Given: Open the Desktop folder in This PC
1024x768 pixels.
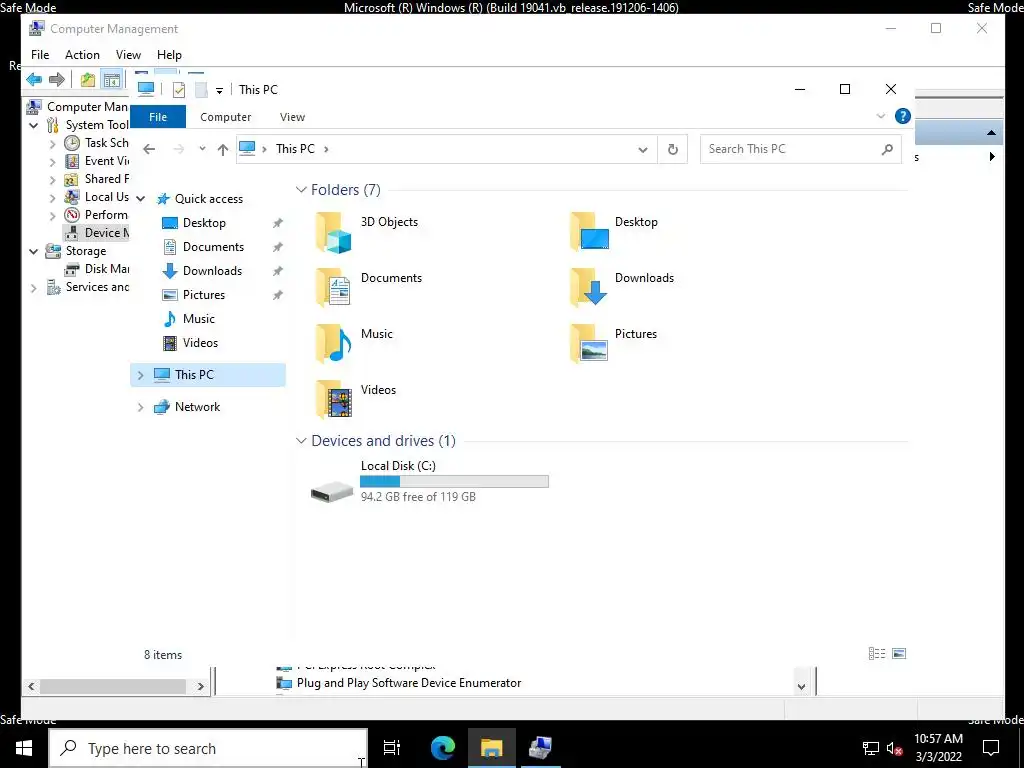Looking at the screenshot, I should coord(614,232).
